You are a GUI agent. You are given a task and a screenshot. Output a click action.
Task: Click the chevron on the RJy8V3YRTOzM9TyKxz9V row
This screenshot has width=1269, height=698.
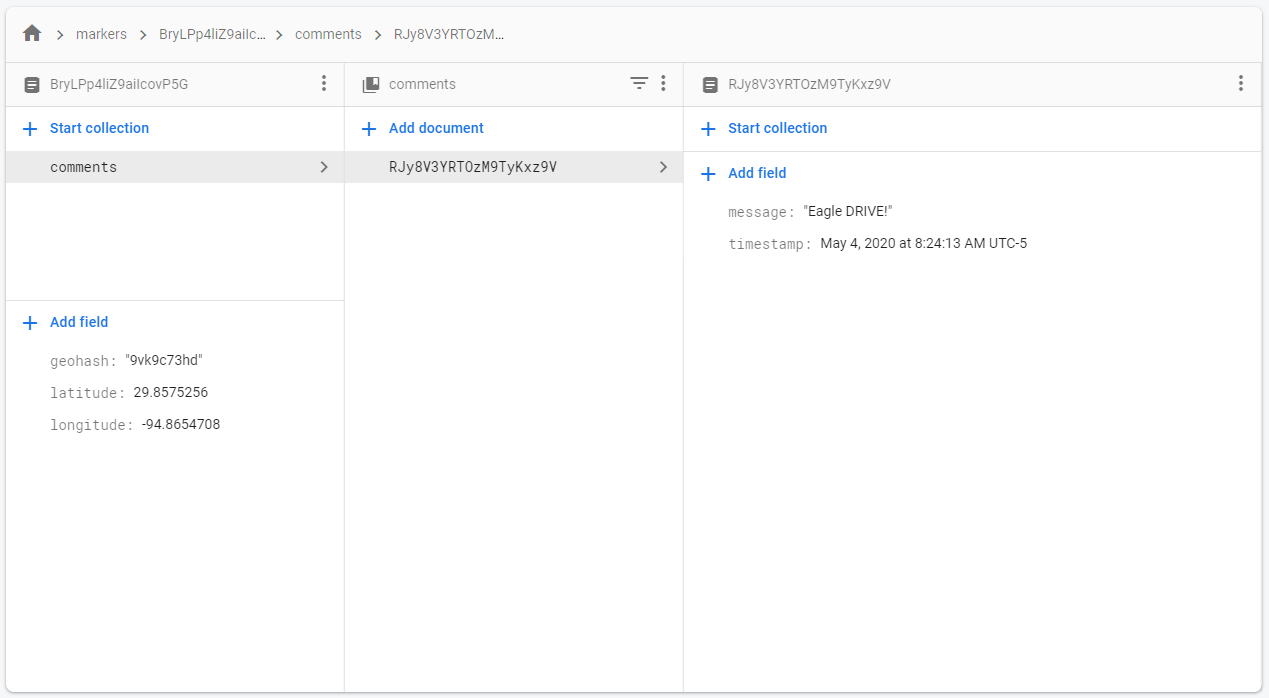[663, 167]
